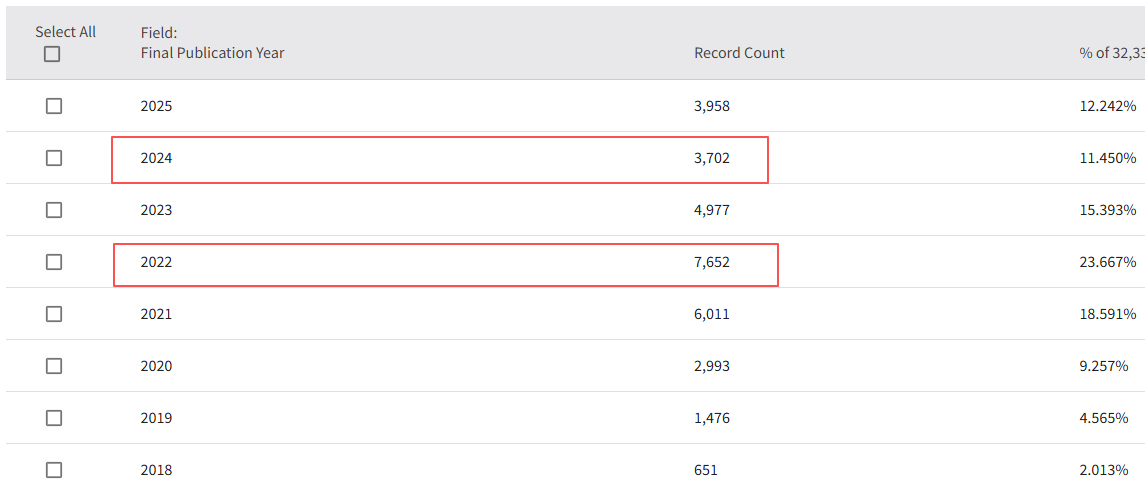Toggle the checkbox for 2021

tap(54, 314)
